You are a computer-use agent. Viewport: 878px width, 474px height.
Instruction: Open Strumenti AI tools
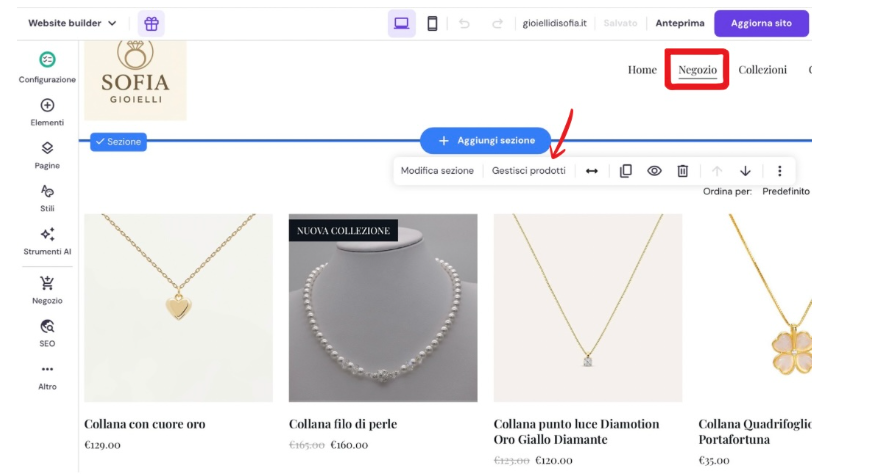(47, 241)
